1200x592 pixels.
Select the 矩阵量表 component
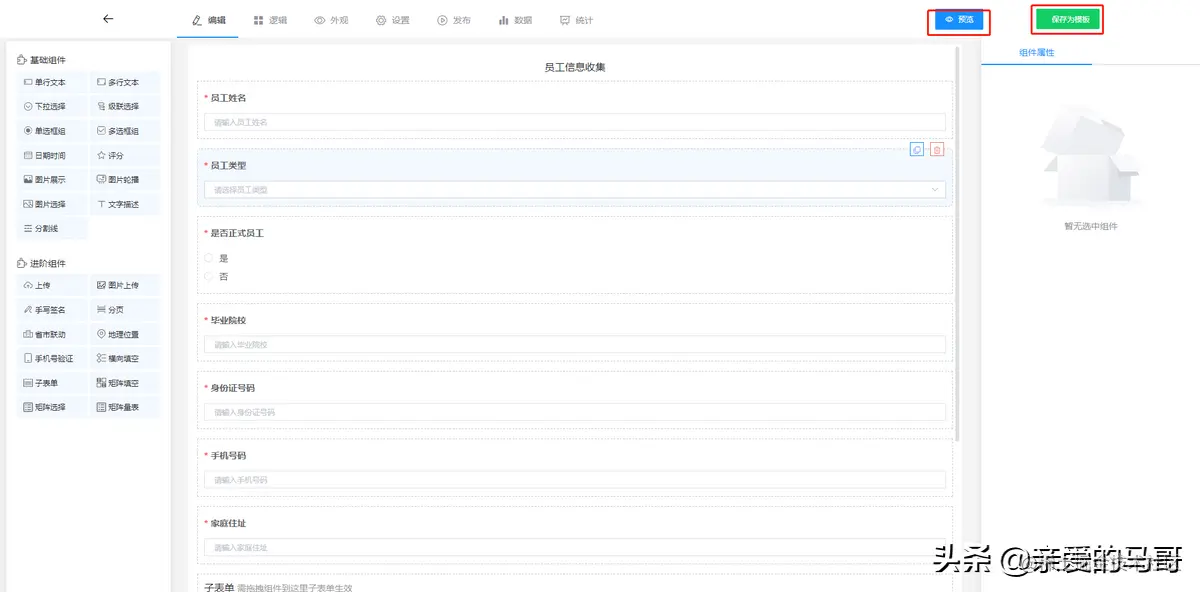point(125,407)
